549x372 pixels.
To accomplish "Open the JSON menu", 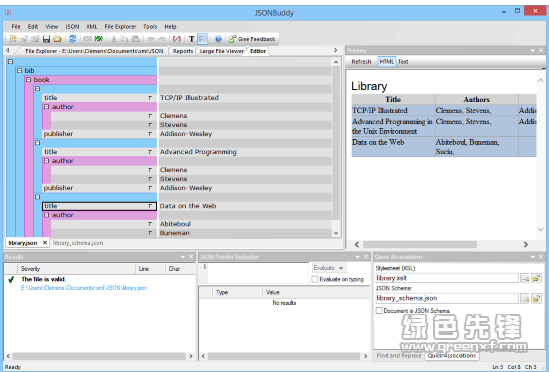I will coord(72,27).
